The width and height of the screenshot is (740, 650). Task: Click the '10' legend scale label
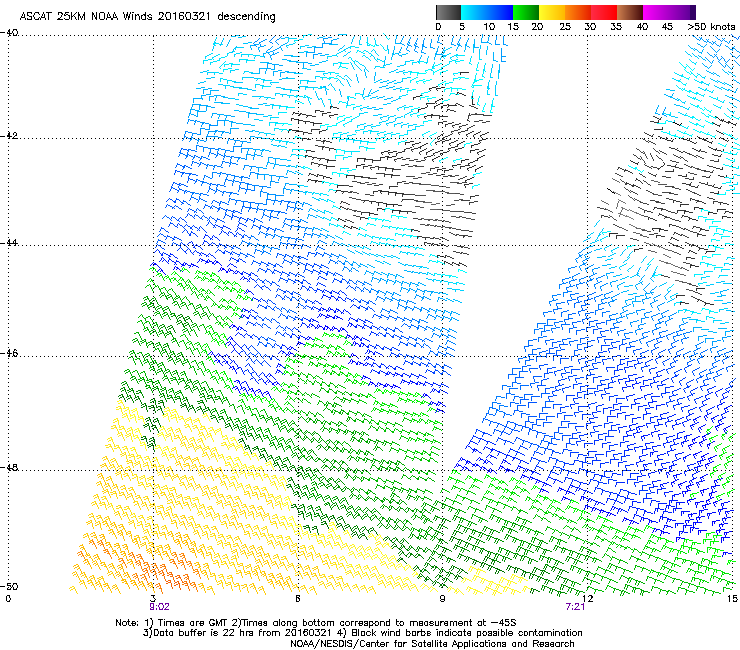click(489, 27)
